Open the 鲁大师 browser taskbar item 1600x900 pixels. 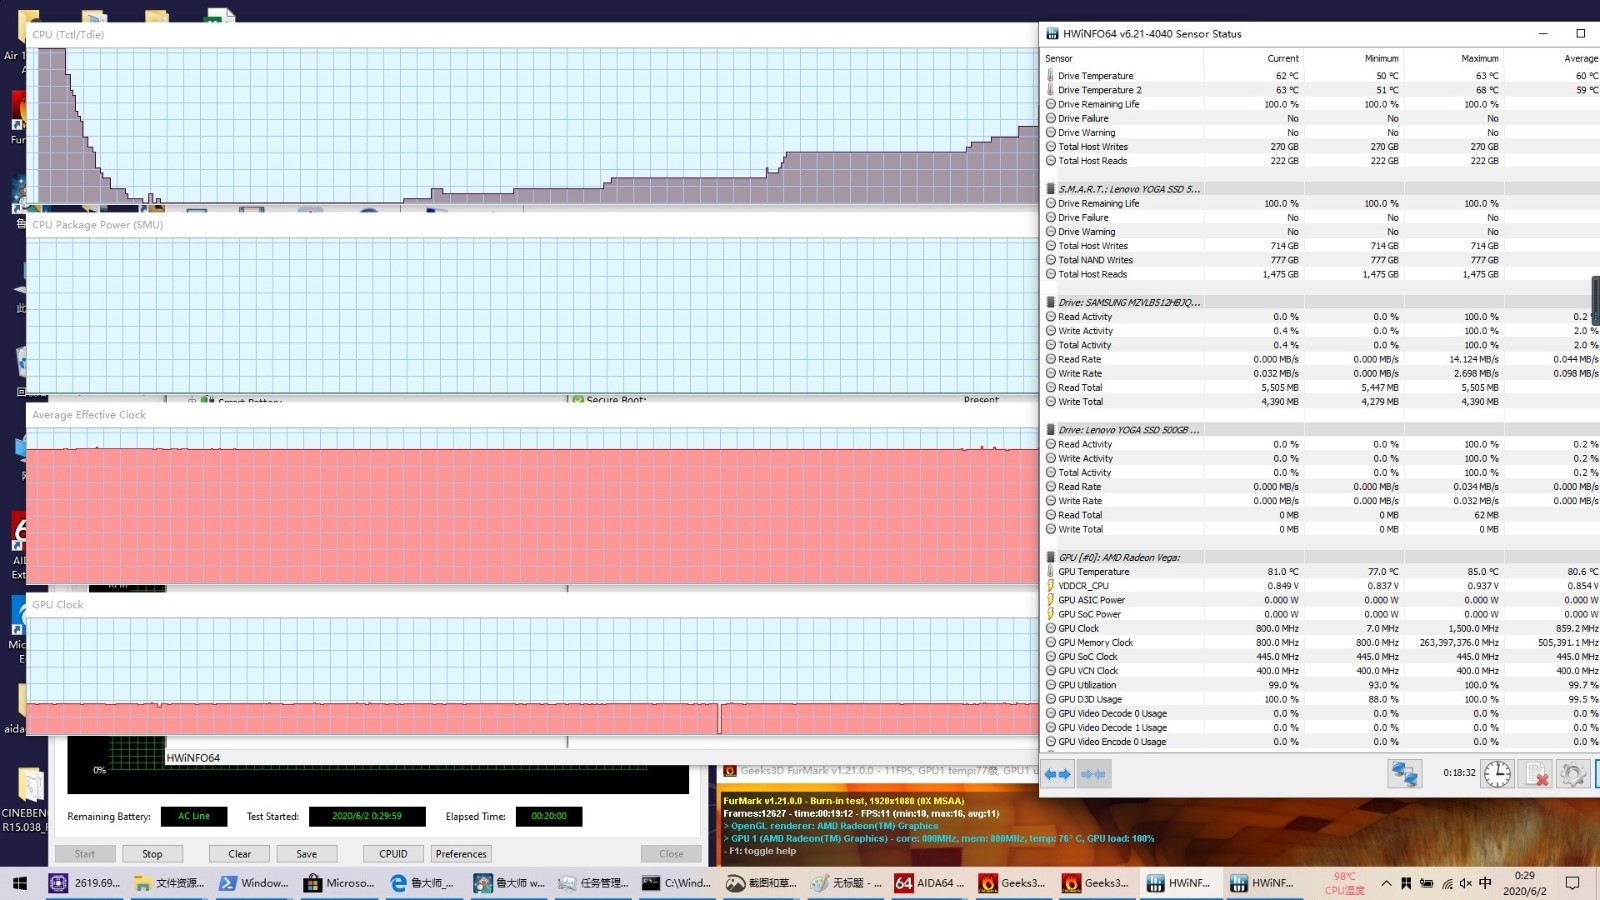click(x=424, y=883)
